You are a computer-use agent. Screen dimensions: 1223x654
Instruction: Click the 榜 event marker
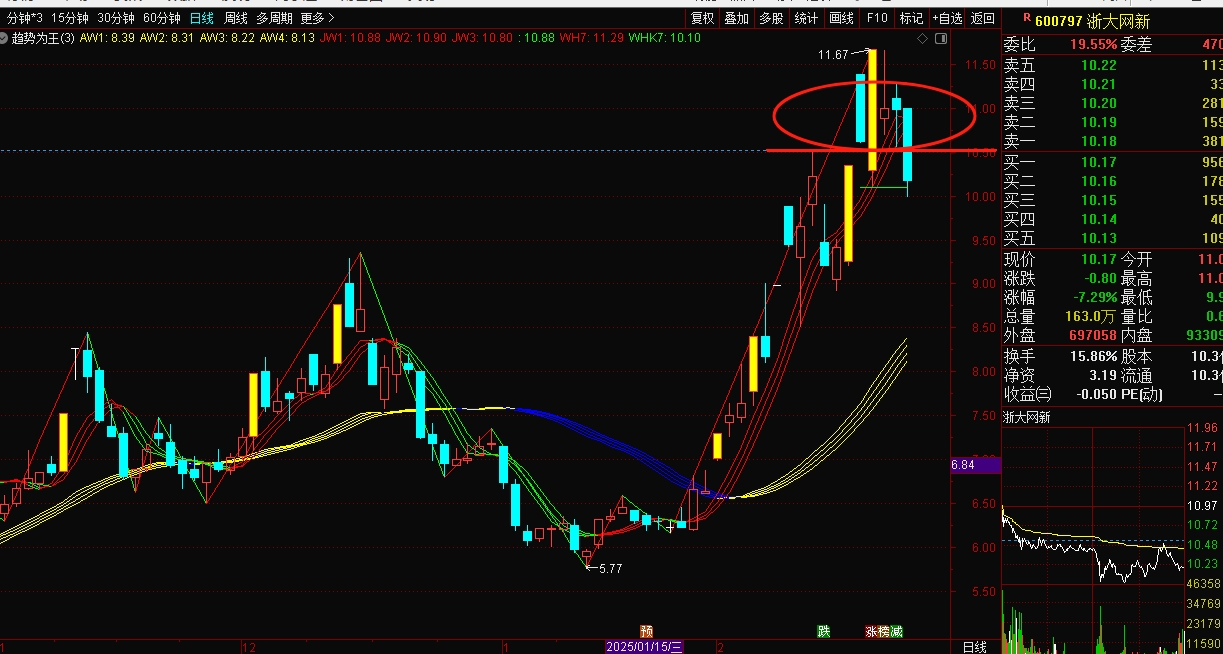click(884, 631)
